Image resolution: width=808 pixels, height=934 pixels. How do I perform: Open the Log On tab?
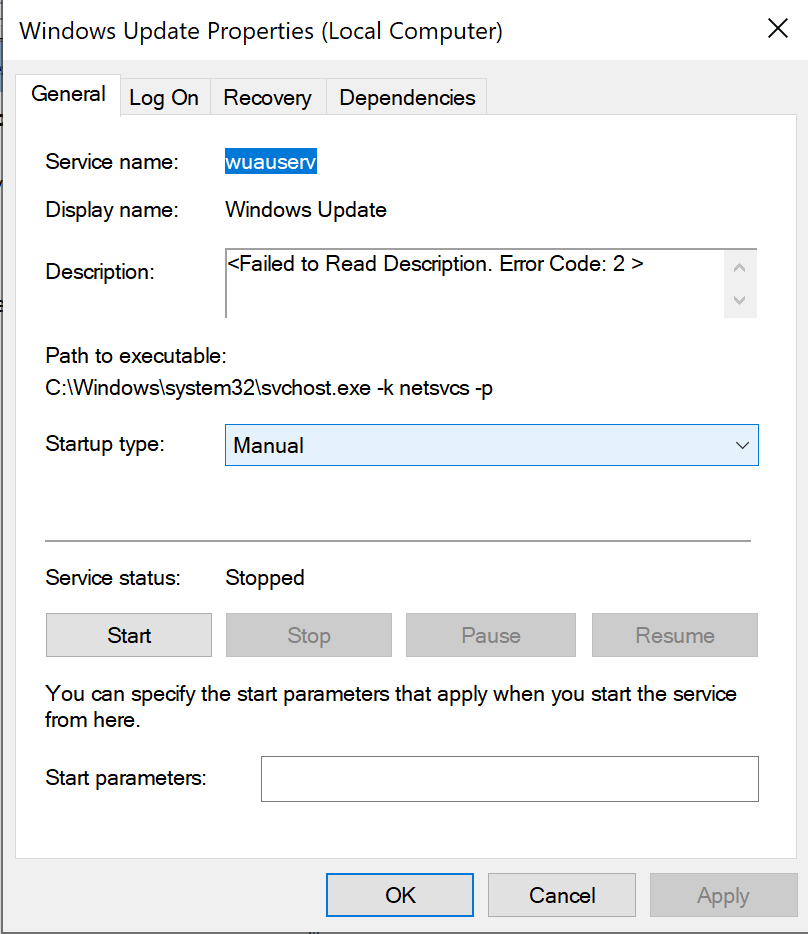[x=164, y=98]
